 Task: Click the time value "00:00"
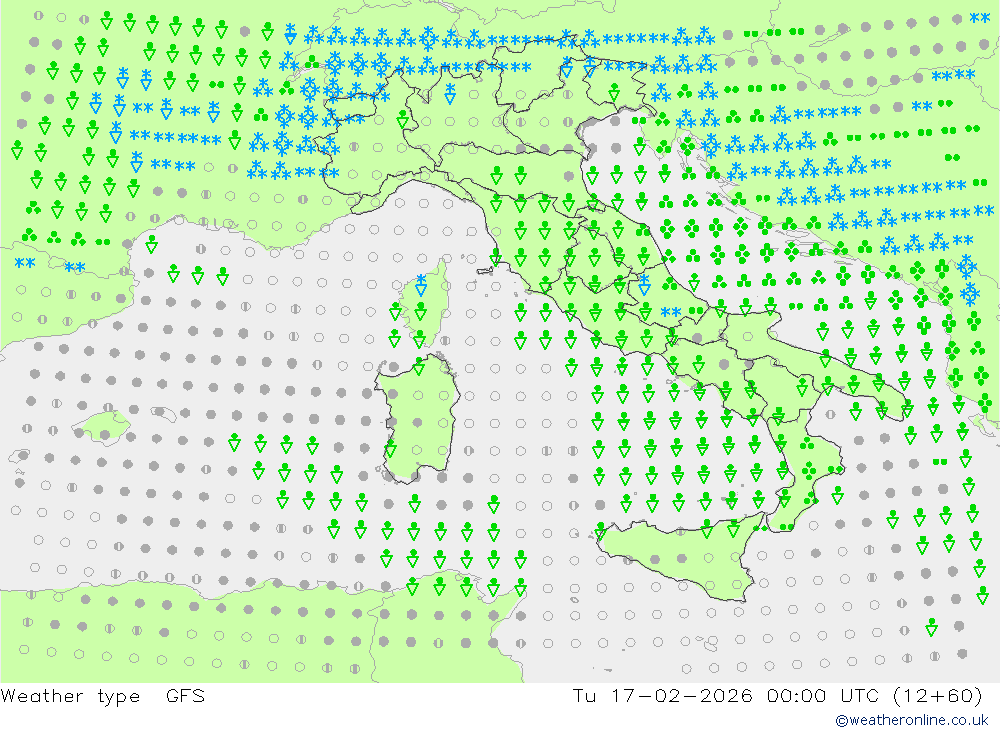pyautogui.click(x=797, y=695)
